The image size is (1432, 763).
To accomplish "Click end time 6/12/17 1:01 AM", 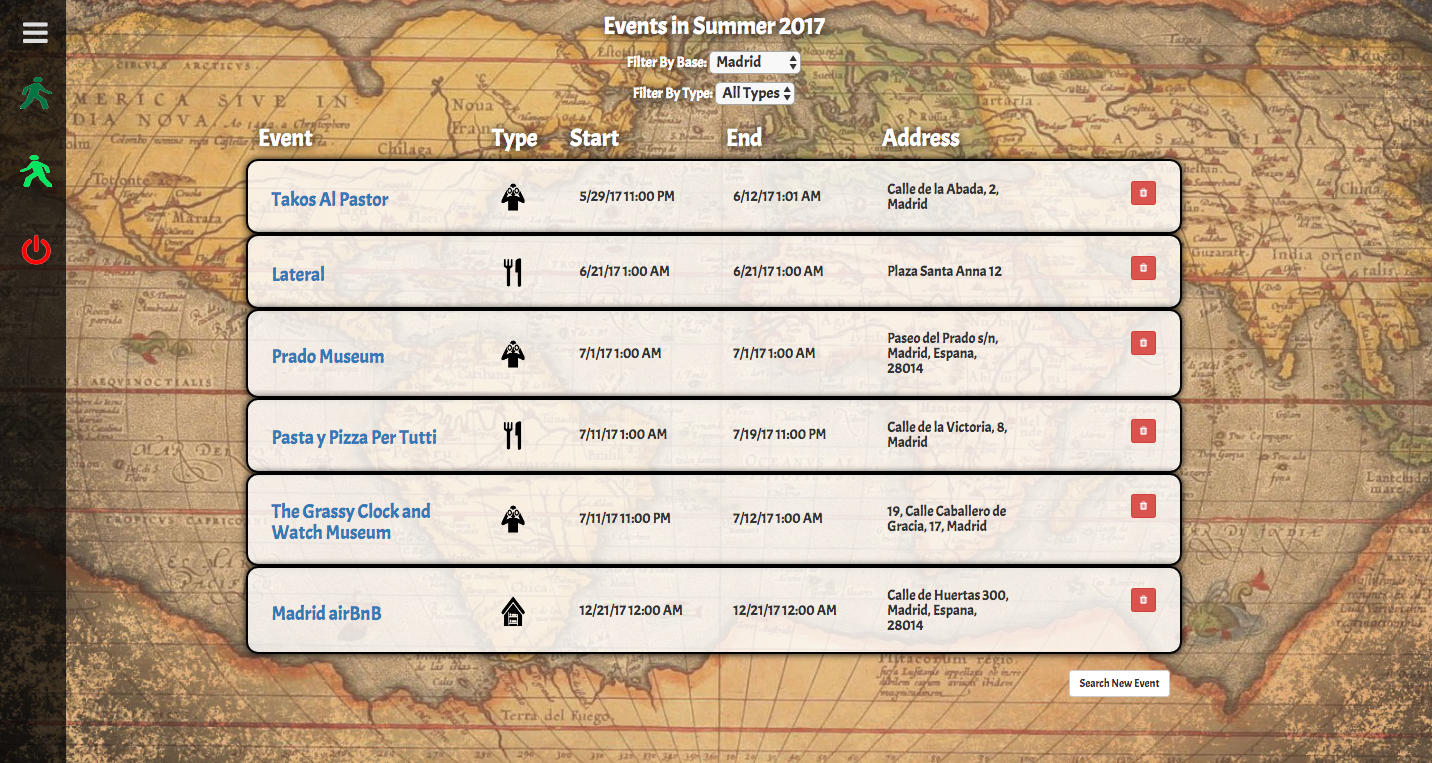I will [777, 196].
